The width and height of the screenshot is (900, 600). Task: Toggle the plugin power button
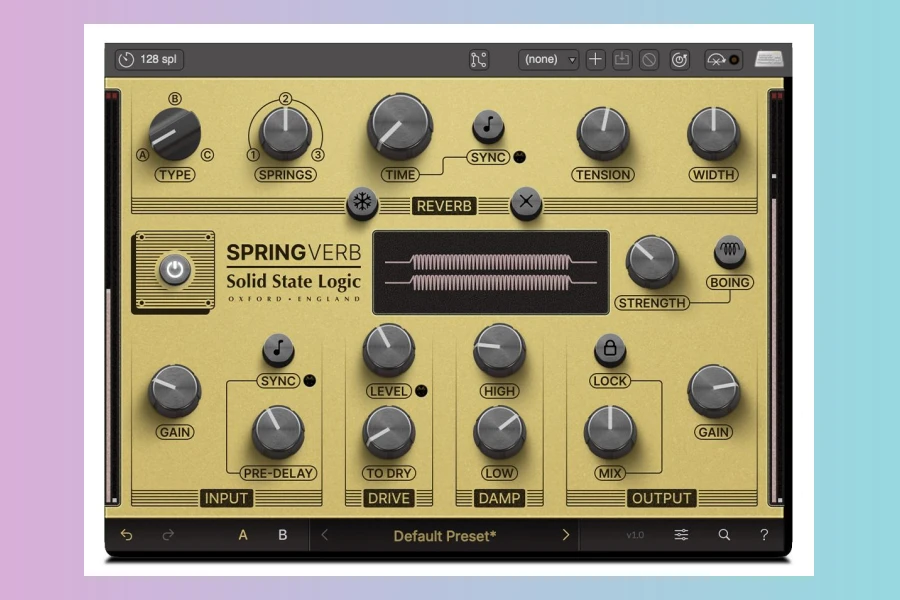pos(175,270)
